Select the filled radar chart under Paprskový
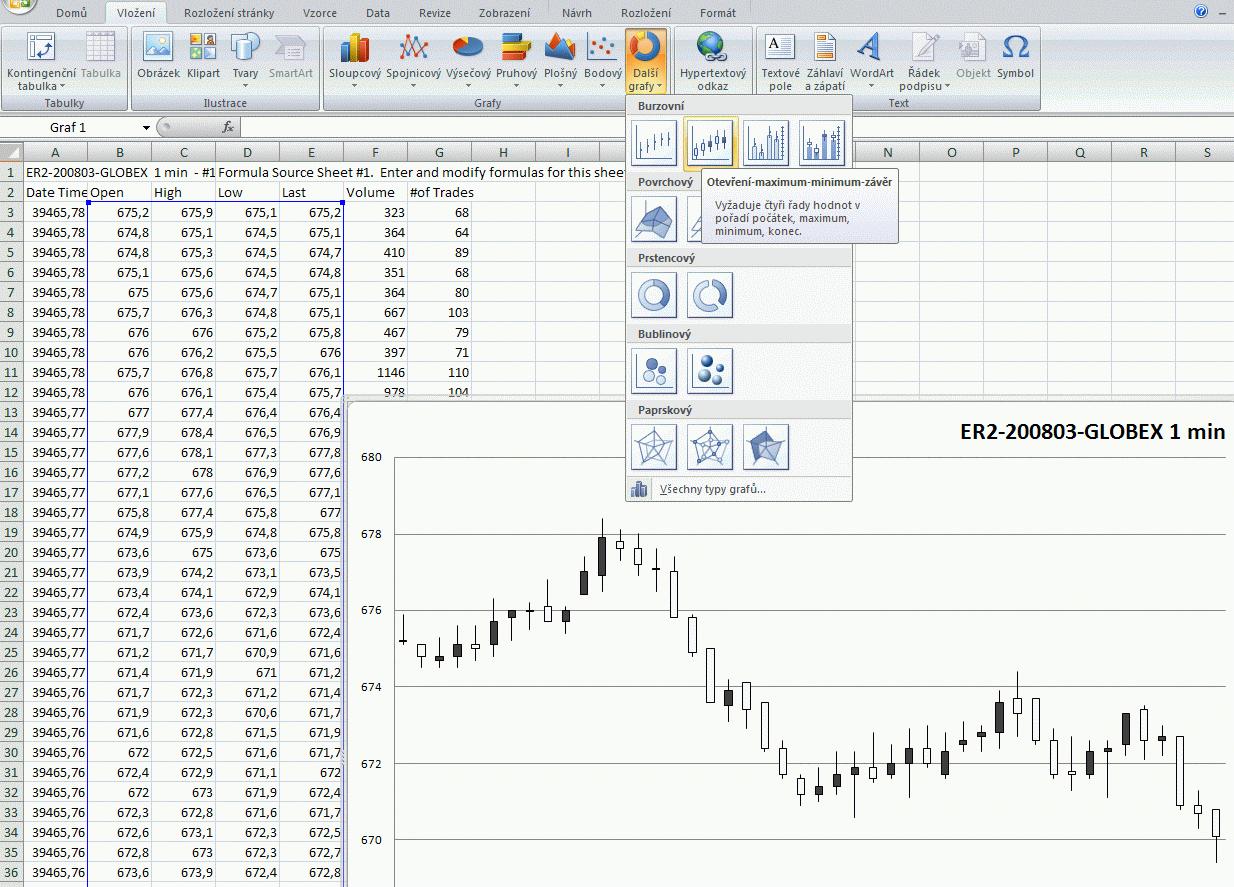 [767, 447]
